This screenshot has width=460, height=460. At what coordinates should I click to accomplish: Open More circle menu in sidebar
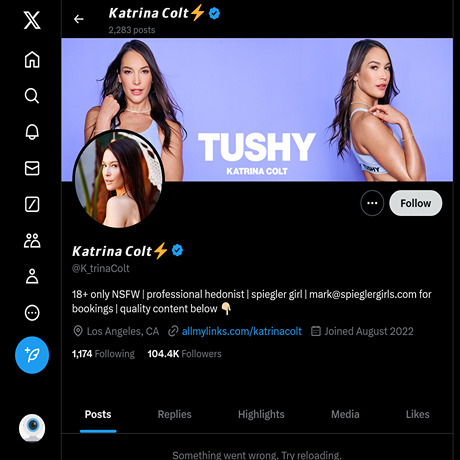tap(32, 313)
